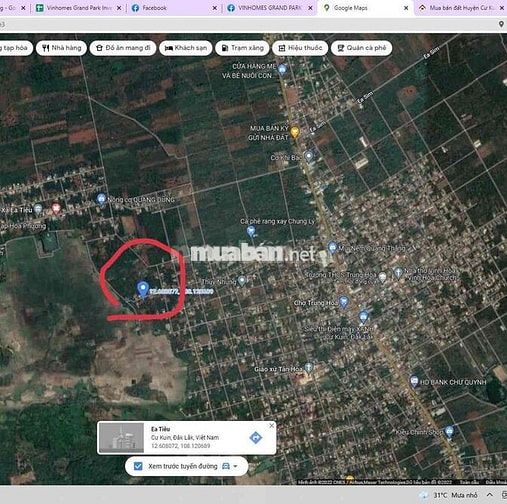Screen dimensions: 507x504
Task: Click the Thúy Nhung map marker
Action: 242,281
